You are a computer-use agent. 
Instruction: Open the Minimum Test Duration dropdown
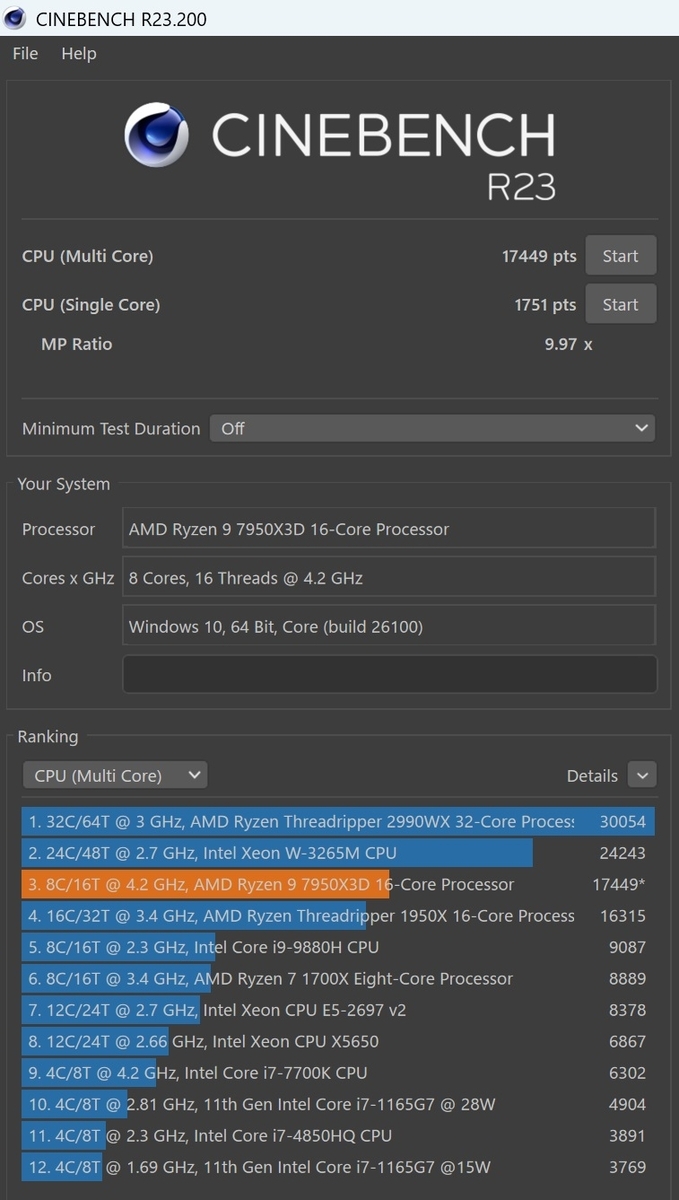432,428
